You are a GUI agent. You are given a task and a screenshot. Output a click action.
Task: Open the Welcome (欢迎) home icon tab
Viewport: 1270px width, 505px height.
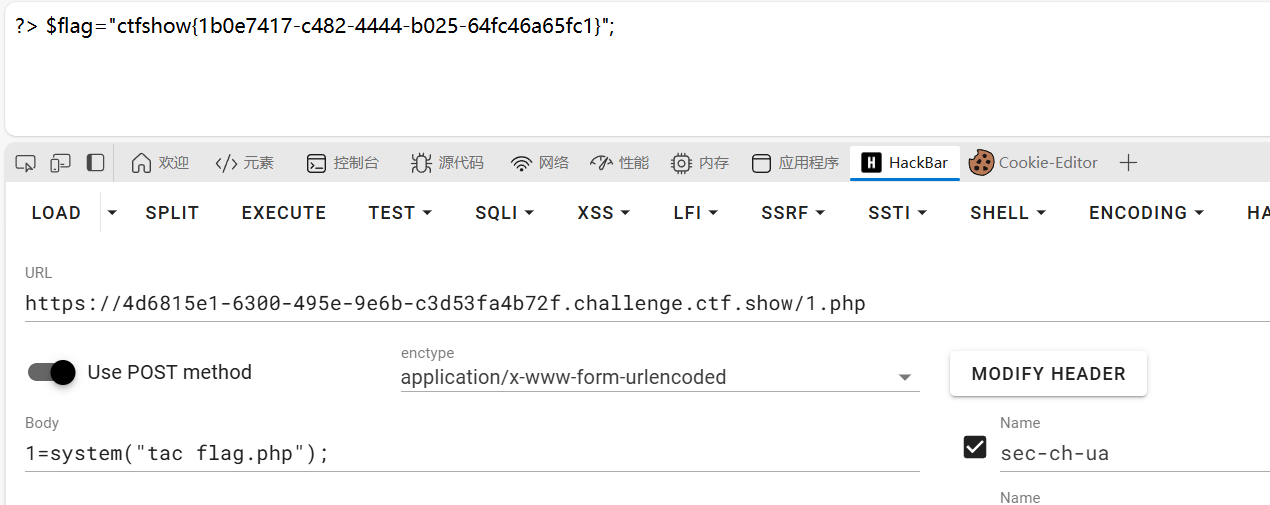click(160, 163)
